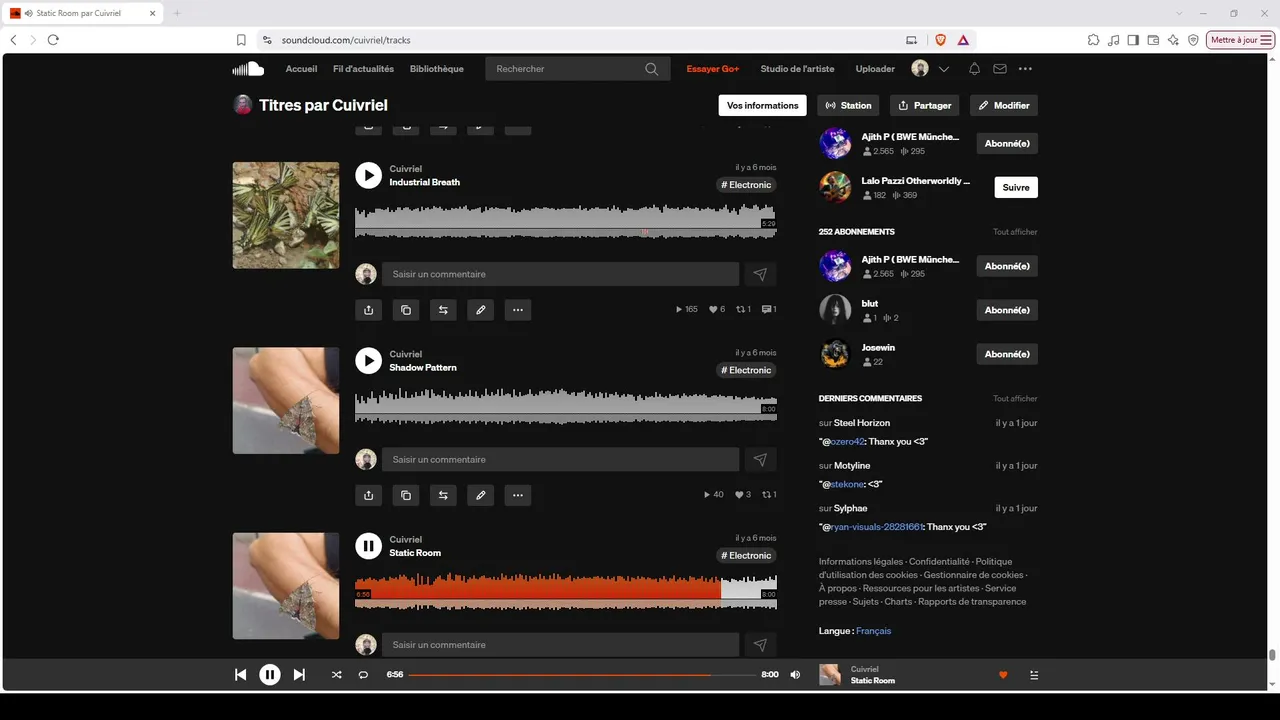Click the SoundCloud logo

[248, 69]
